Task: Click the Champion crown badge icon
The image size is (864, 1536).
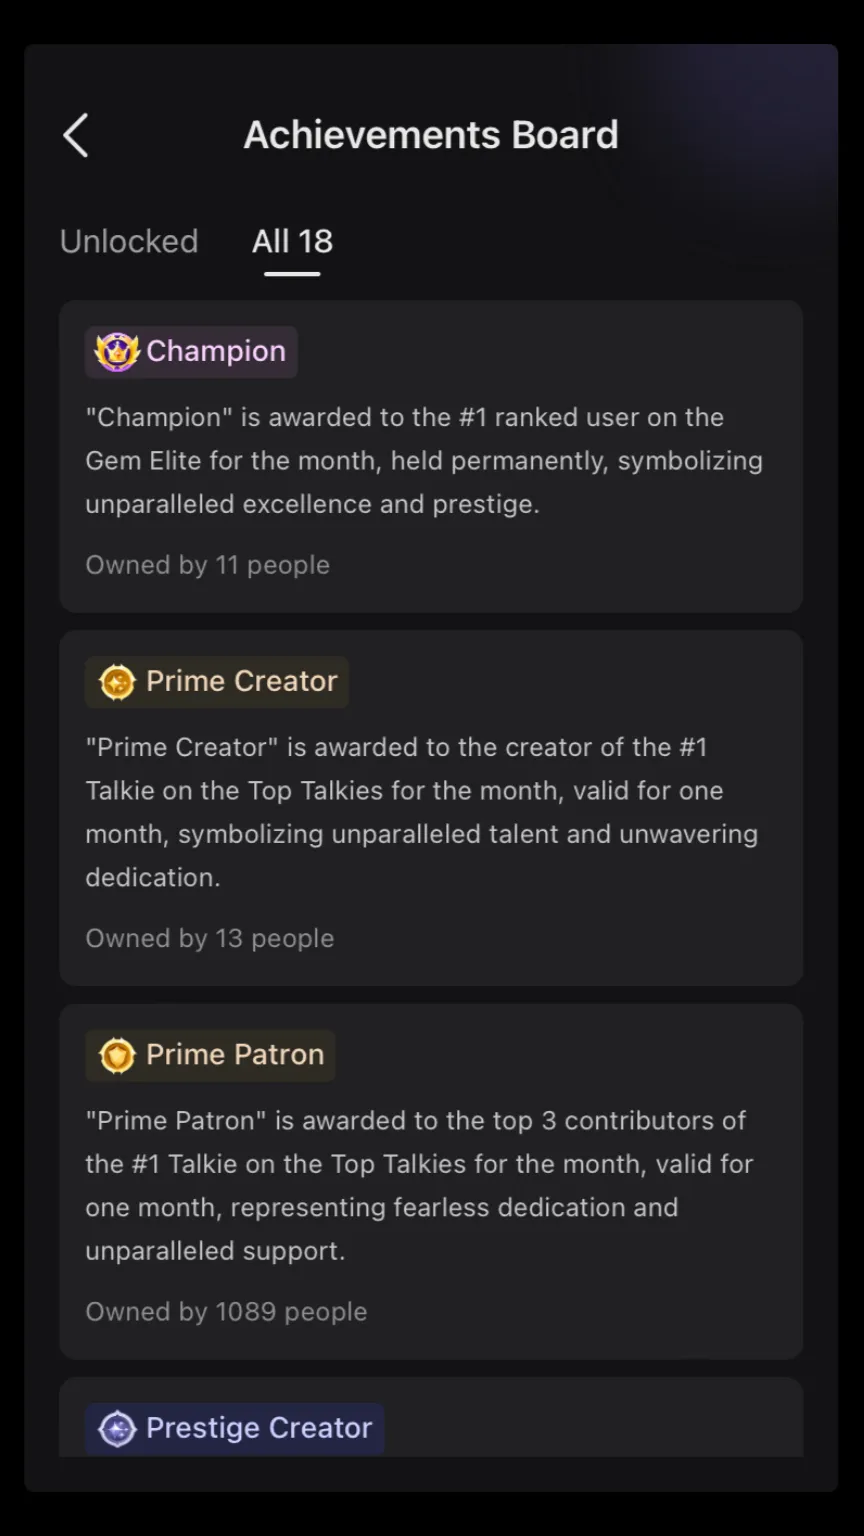Action: pos(116,352)
